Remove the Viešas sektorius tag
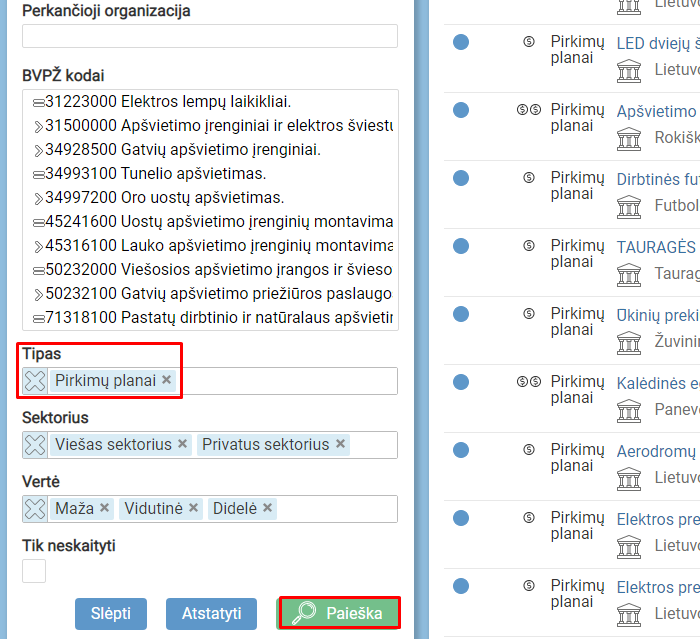Screen dimensions: 700x639 coord(183,444)
